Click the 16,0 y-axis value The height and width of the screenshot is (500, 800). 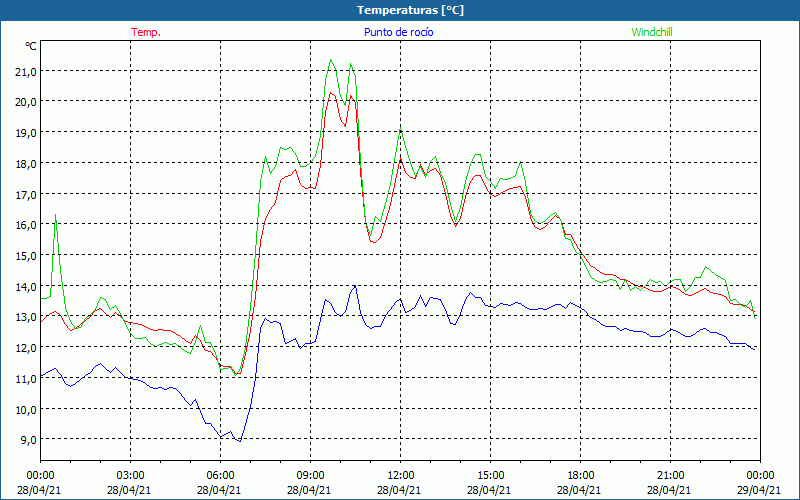click(x=26, y=225)
